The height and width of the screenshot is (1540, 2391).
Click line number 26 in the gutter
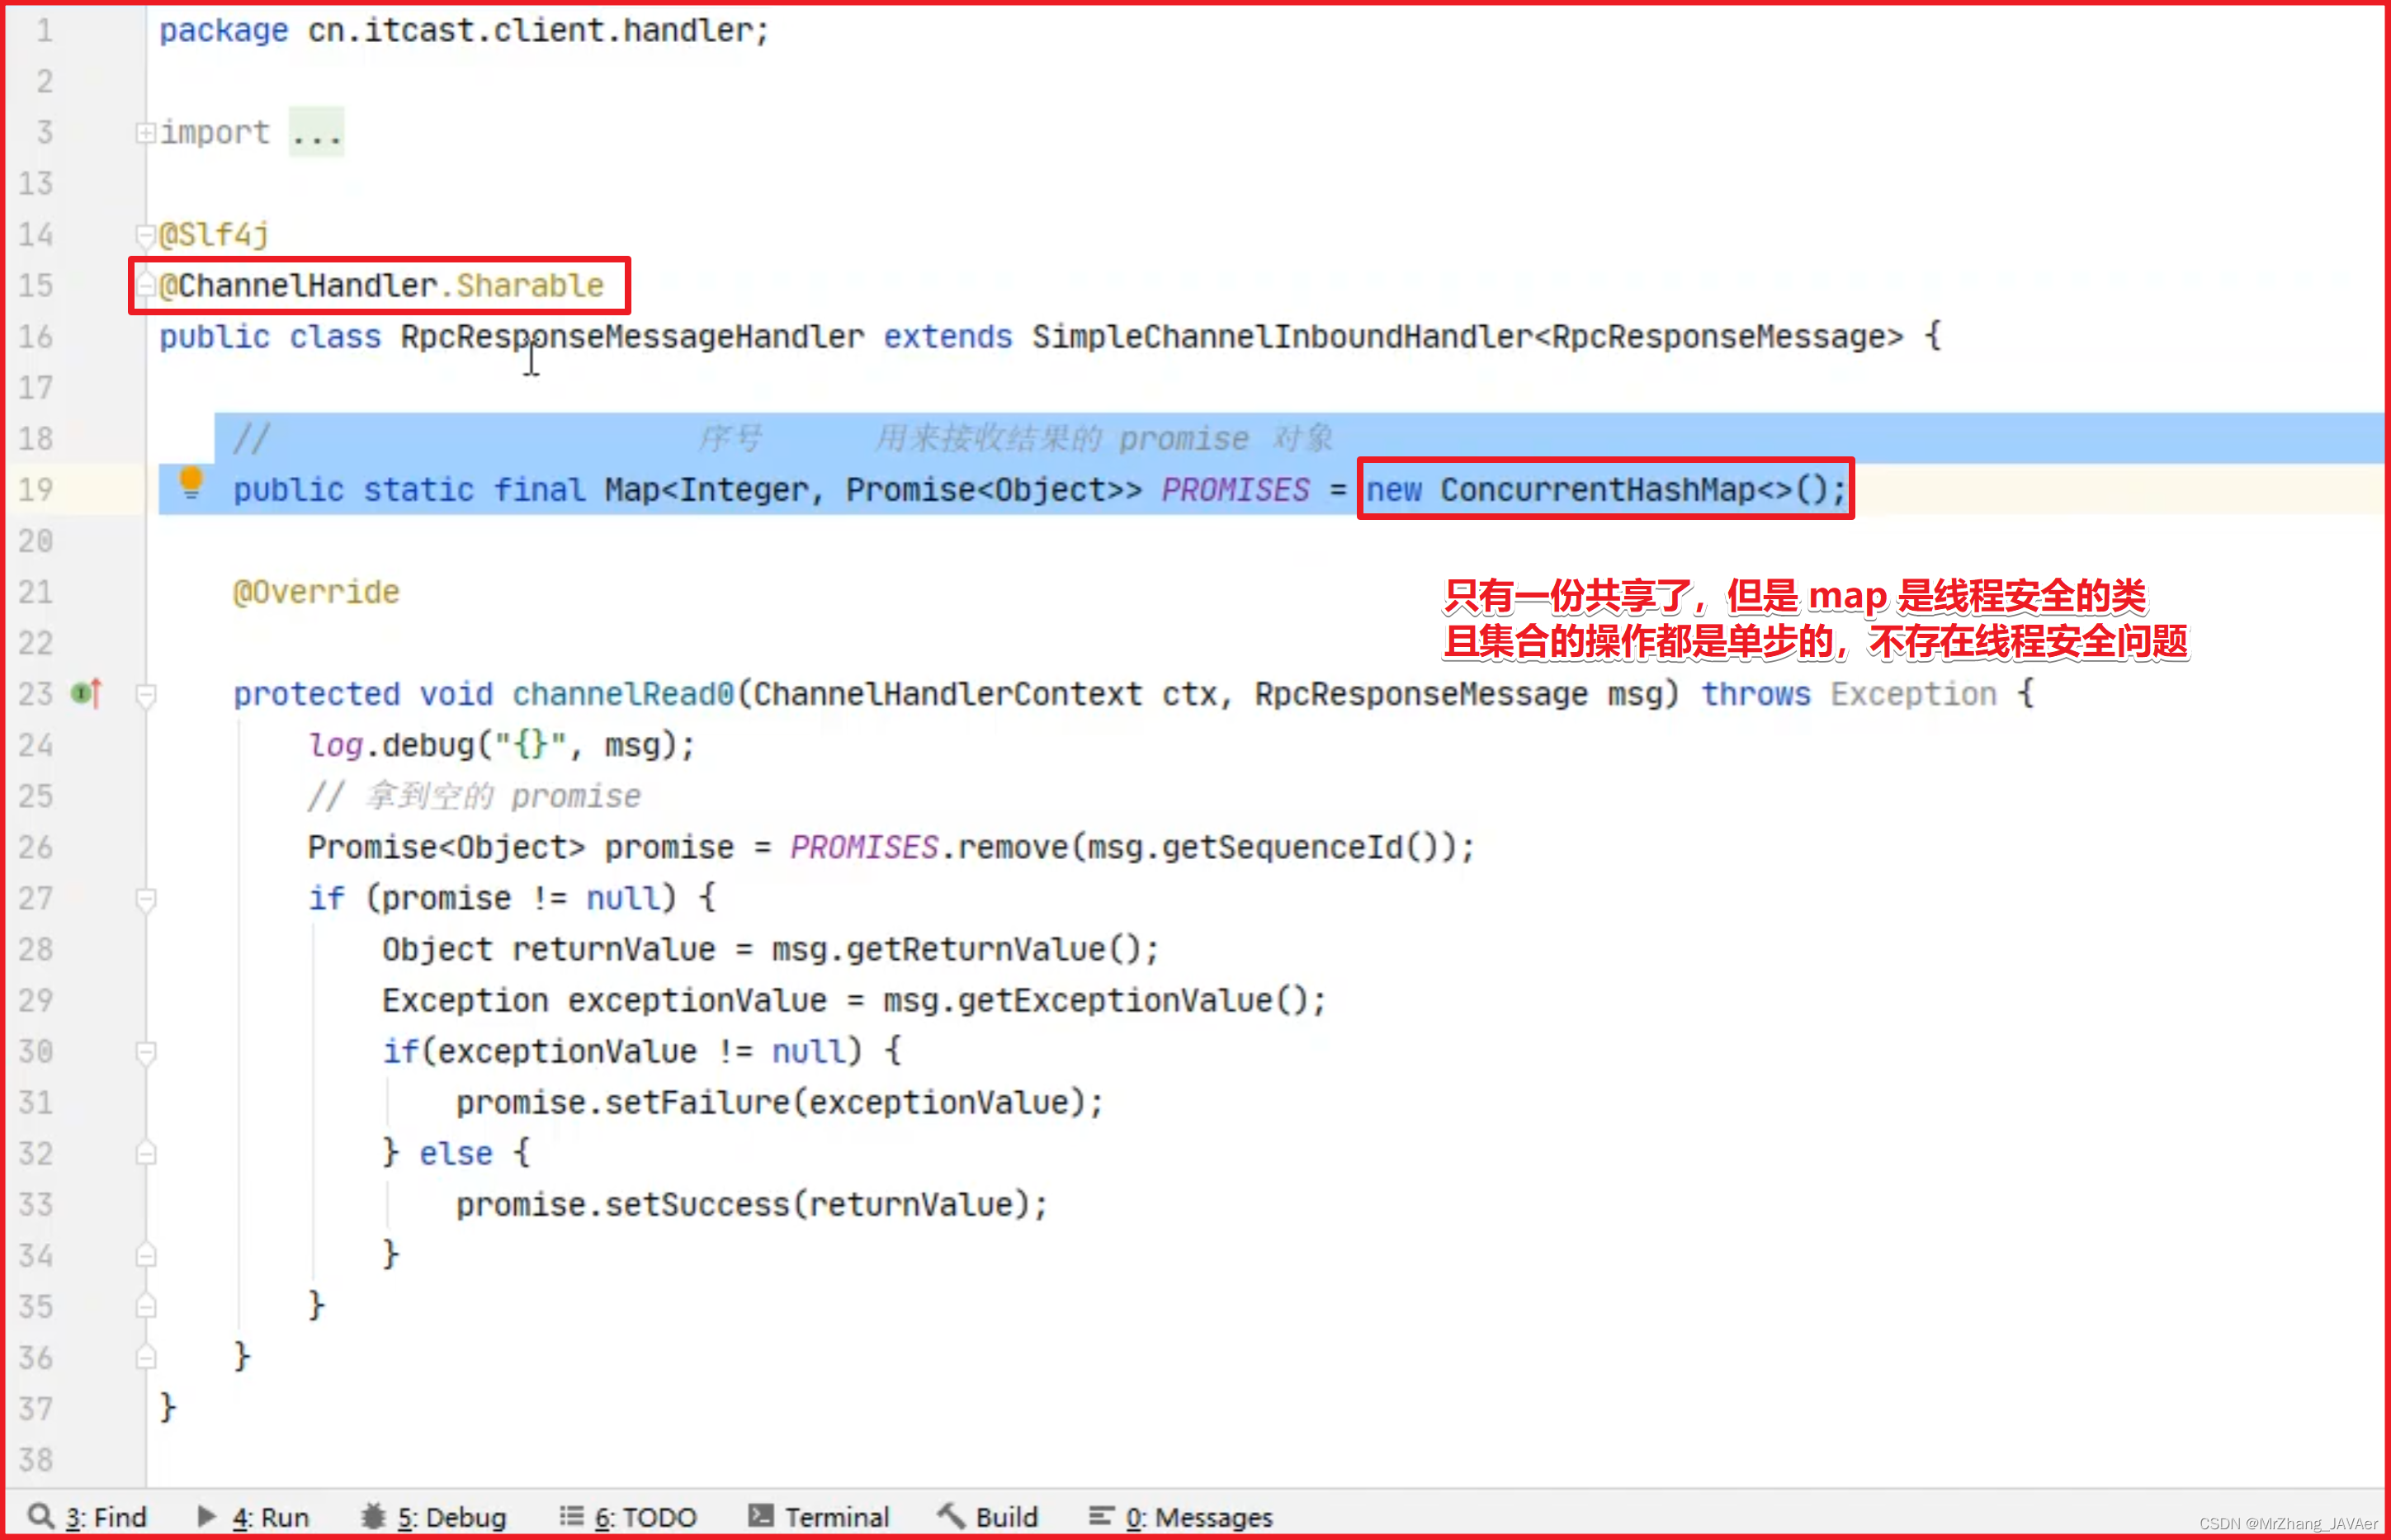(36, 848)
